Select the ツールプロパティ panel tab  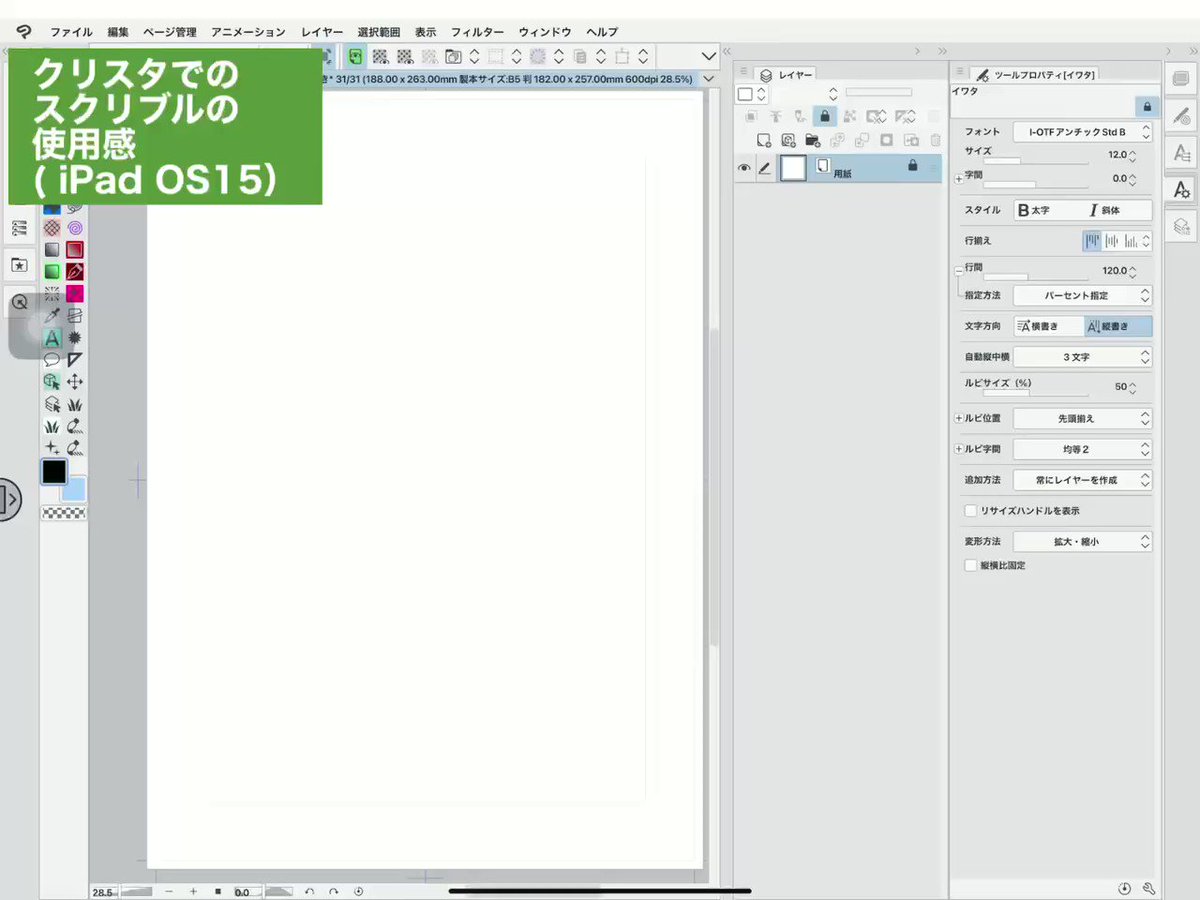[x=1035, y=74]
